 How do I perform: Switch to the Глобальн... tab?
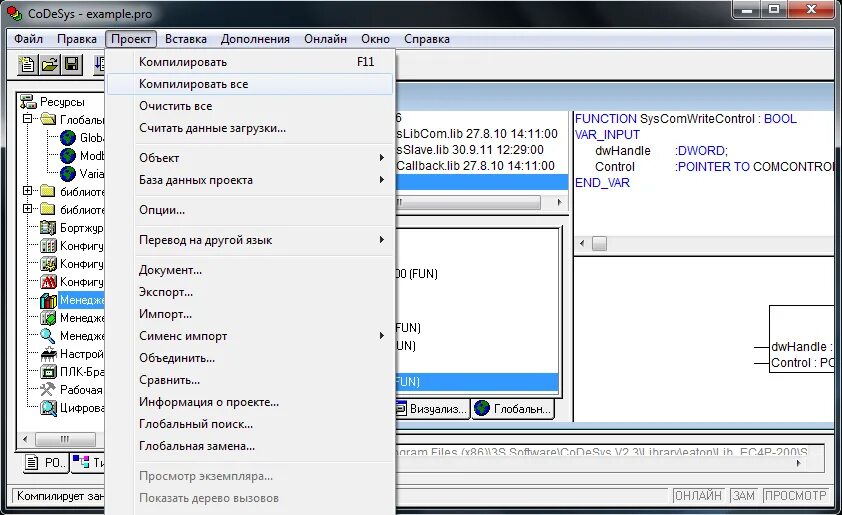513,409
